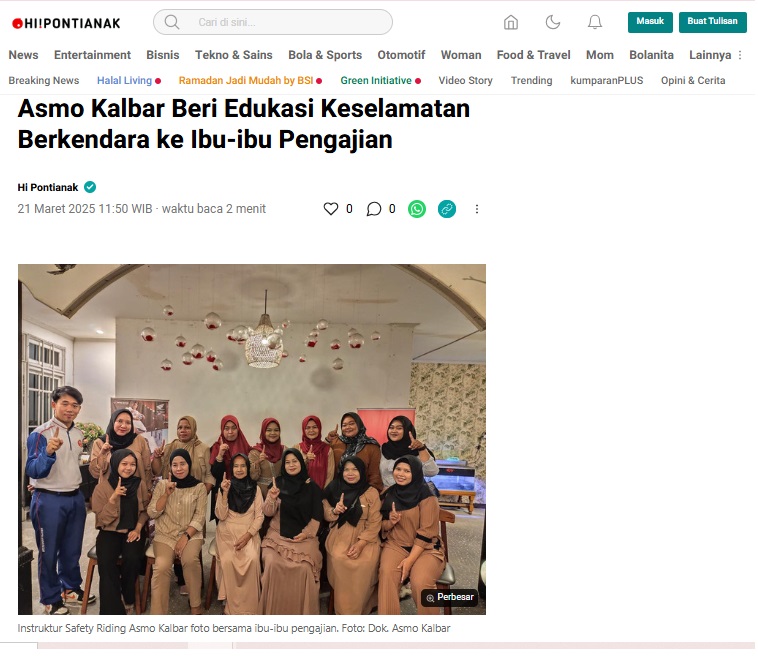Open the Bola & Sports category

point(325,55)
